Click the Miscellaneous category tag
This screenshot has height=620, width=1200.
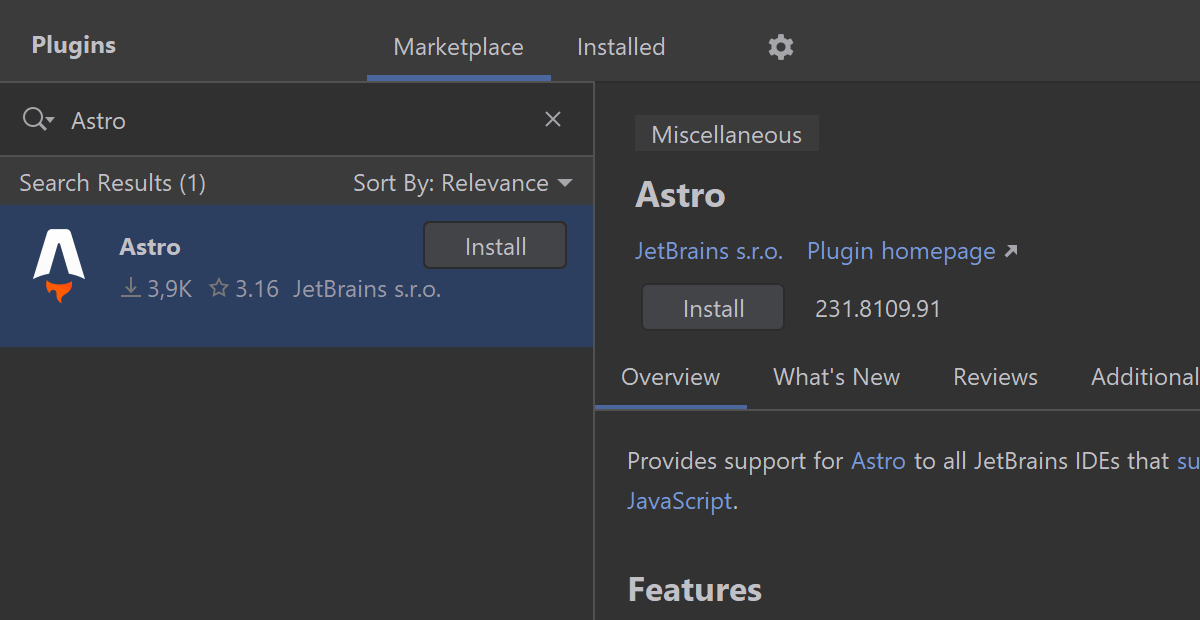[x=726, y=135]
